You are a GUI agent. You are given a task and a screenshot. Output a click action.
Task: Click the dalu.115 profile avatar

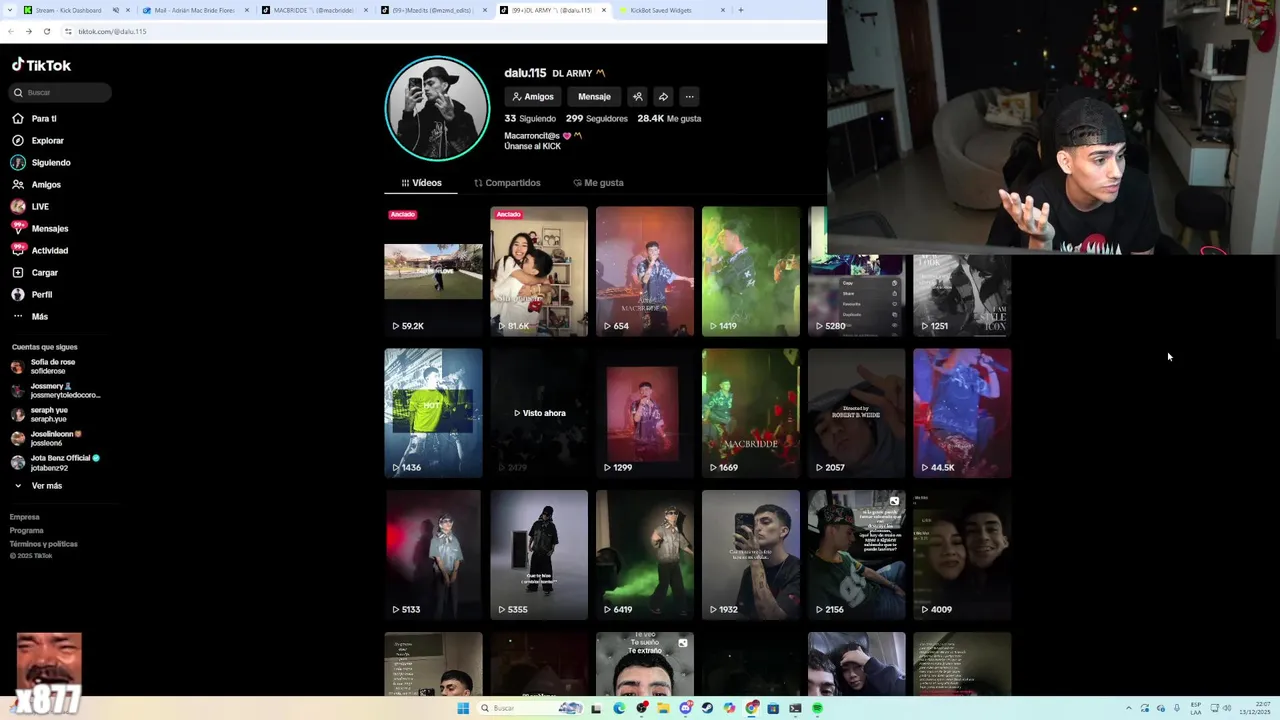coord(437,108)
